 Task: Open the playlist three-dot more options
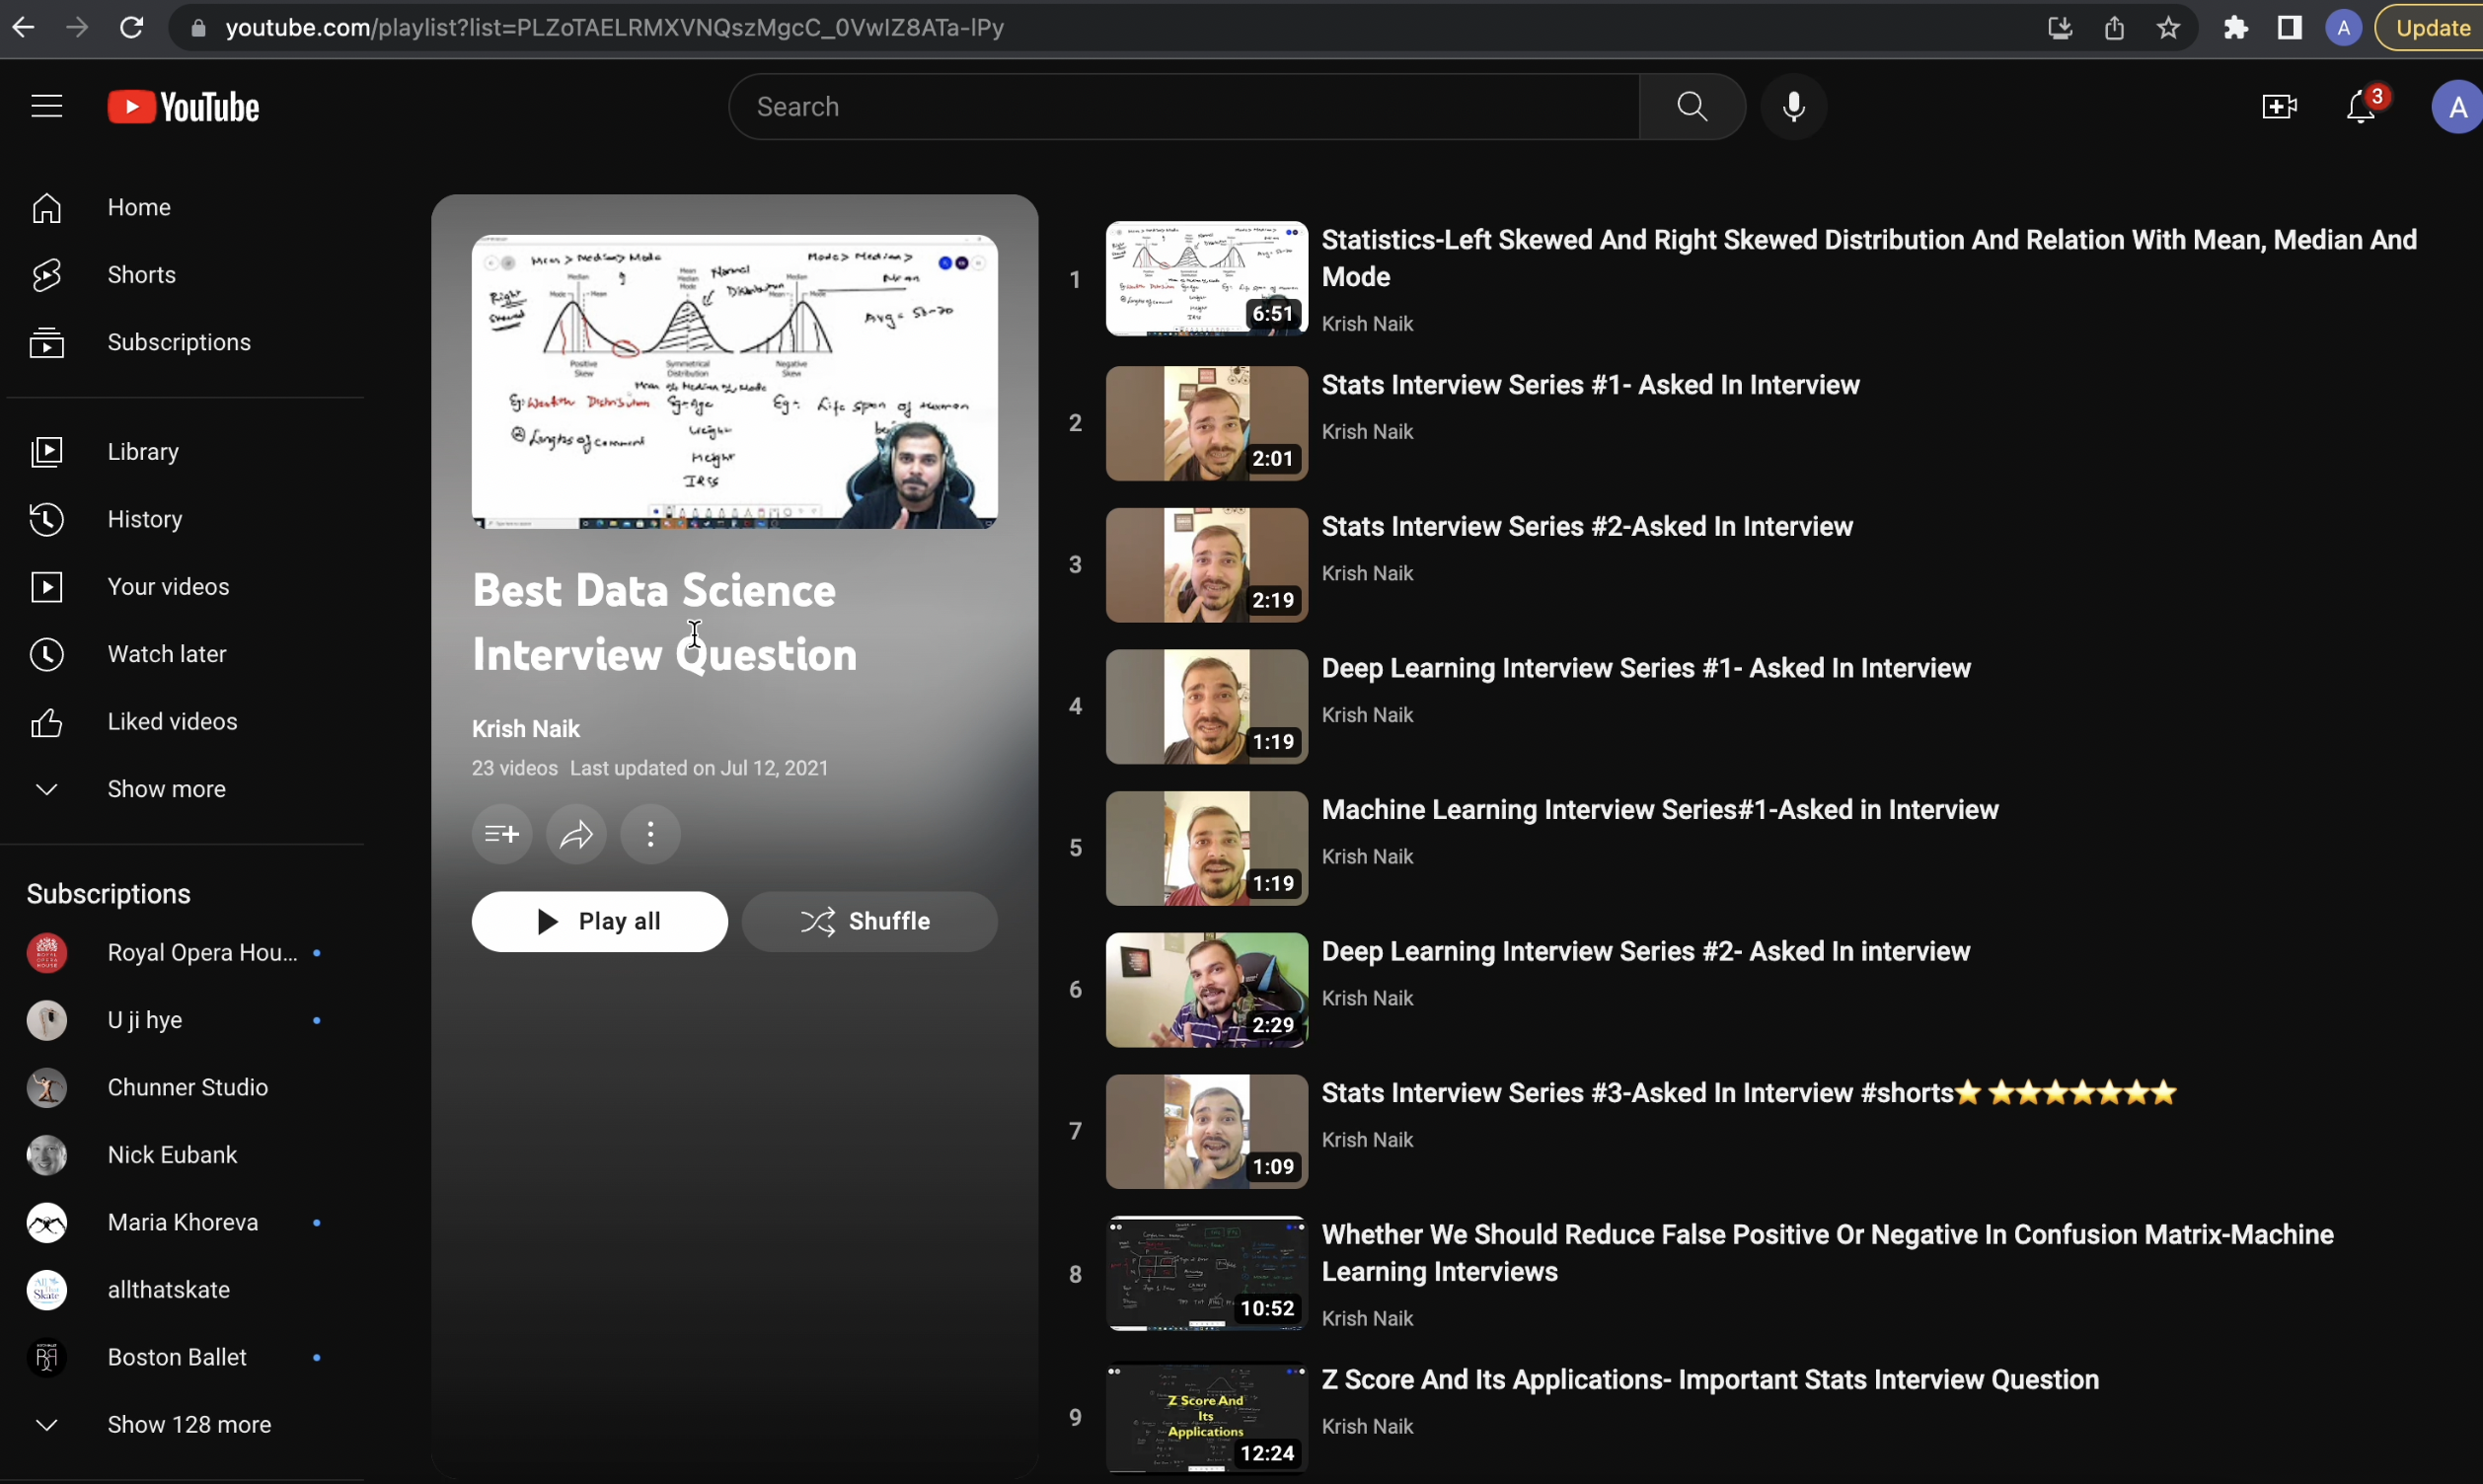coord(650,834)
